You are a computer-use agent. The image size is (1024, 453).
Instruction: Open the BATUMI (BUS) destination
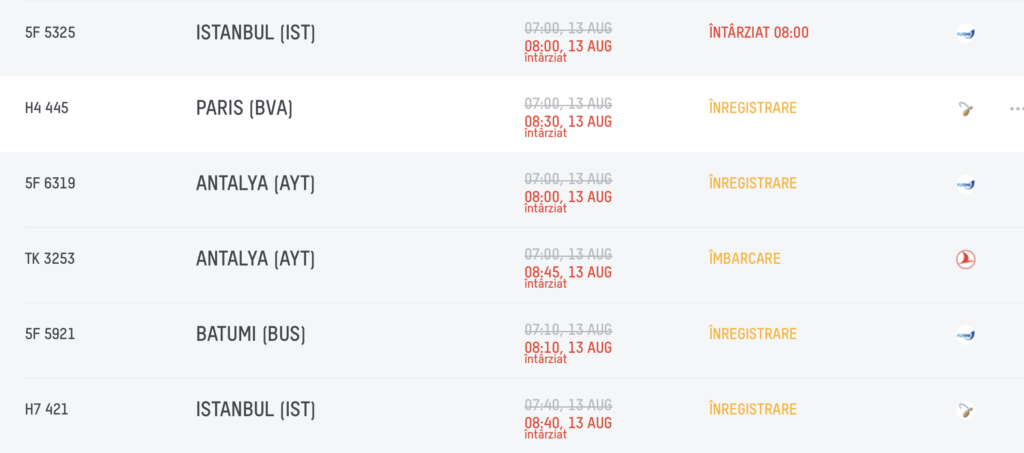coord(251,334)
